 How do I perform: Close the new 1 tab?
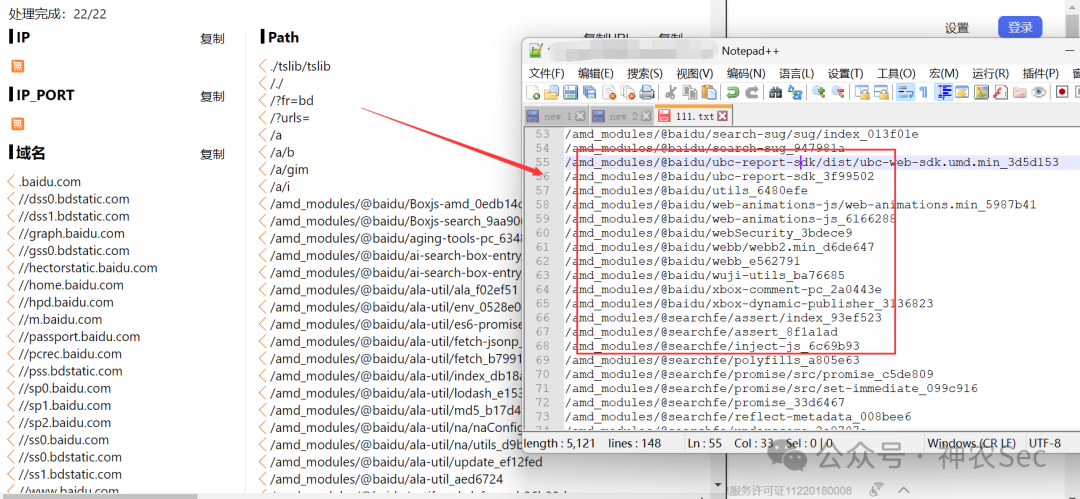point(580,116)
